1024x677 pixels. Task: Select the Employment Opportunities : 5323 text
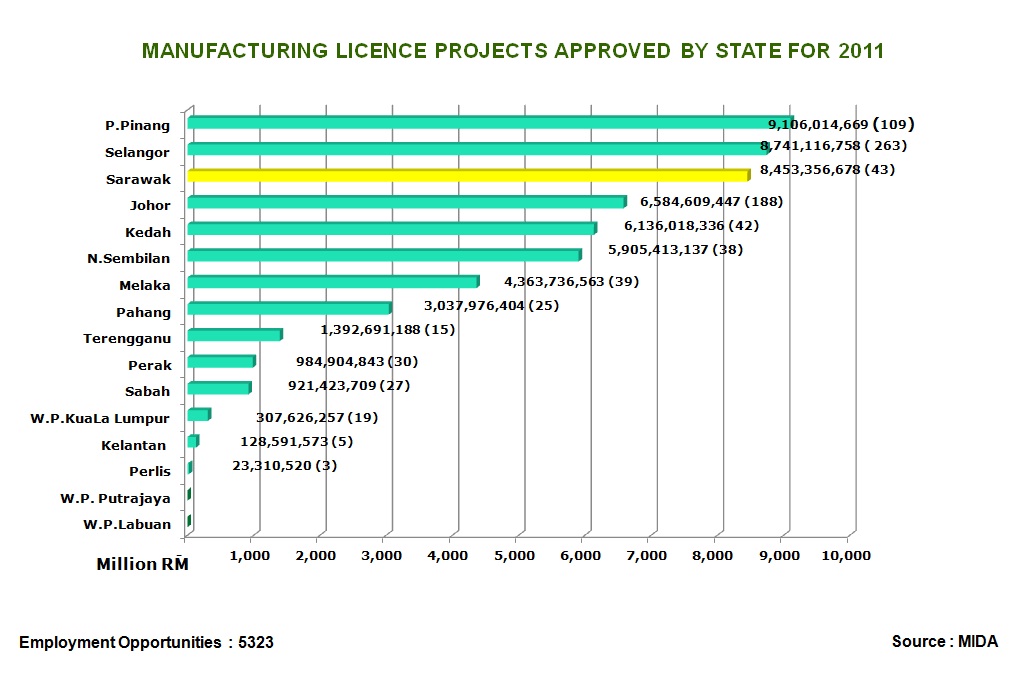click(146, 642)
